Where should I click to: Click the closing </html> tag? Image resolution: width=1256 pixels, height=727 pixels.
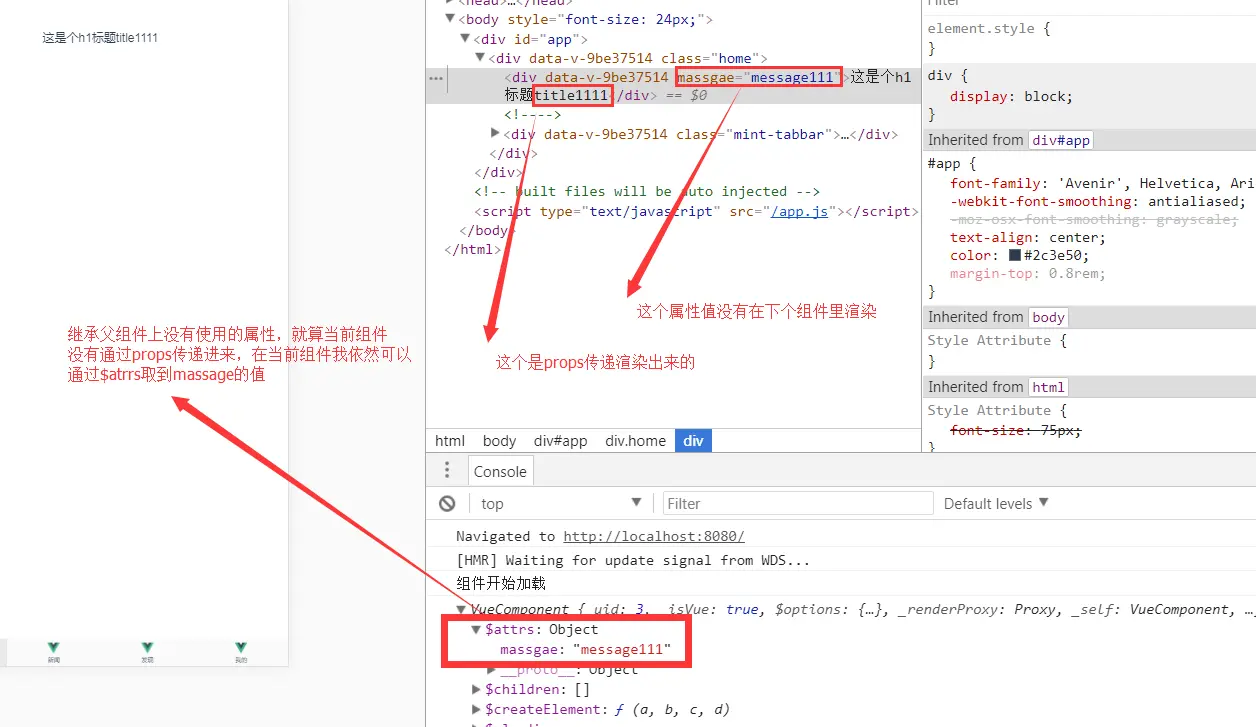472,249
